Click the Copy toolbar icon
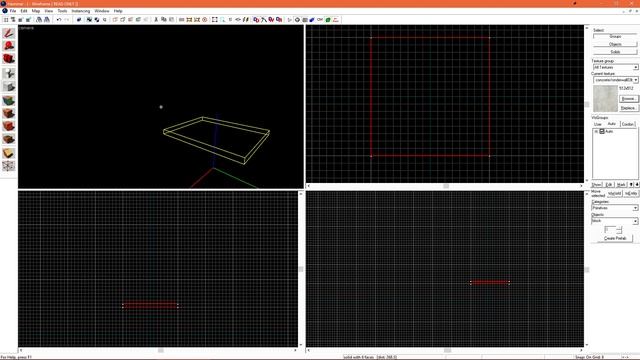Viewport: 640px width, 360px height. pyautogui.click(x=164, y=20)
